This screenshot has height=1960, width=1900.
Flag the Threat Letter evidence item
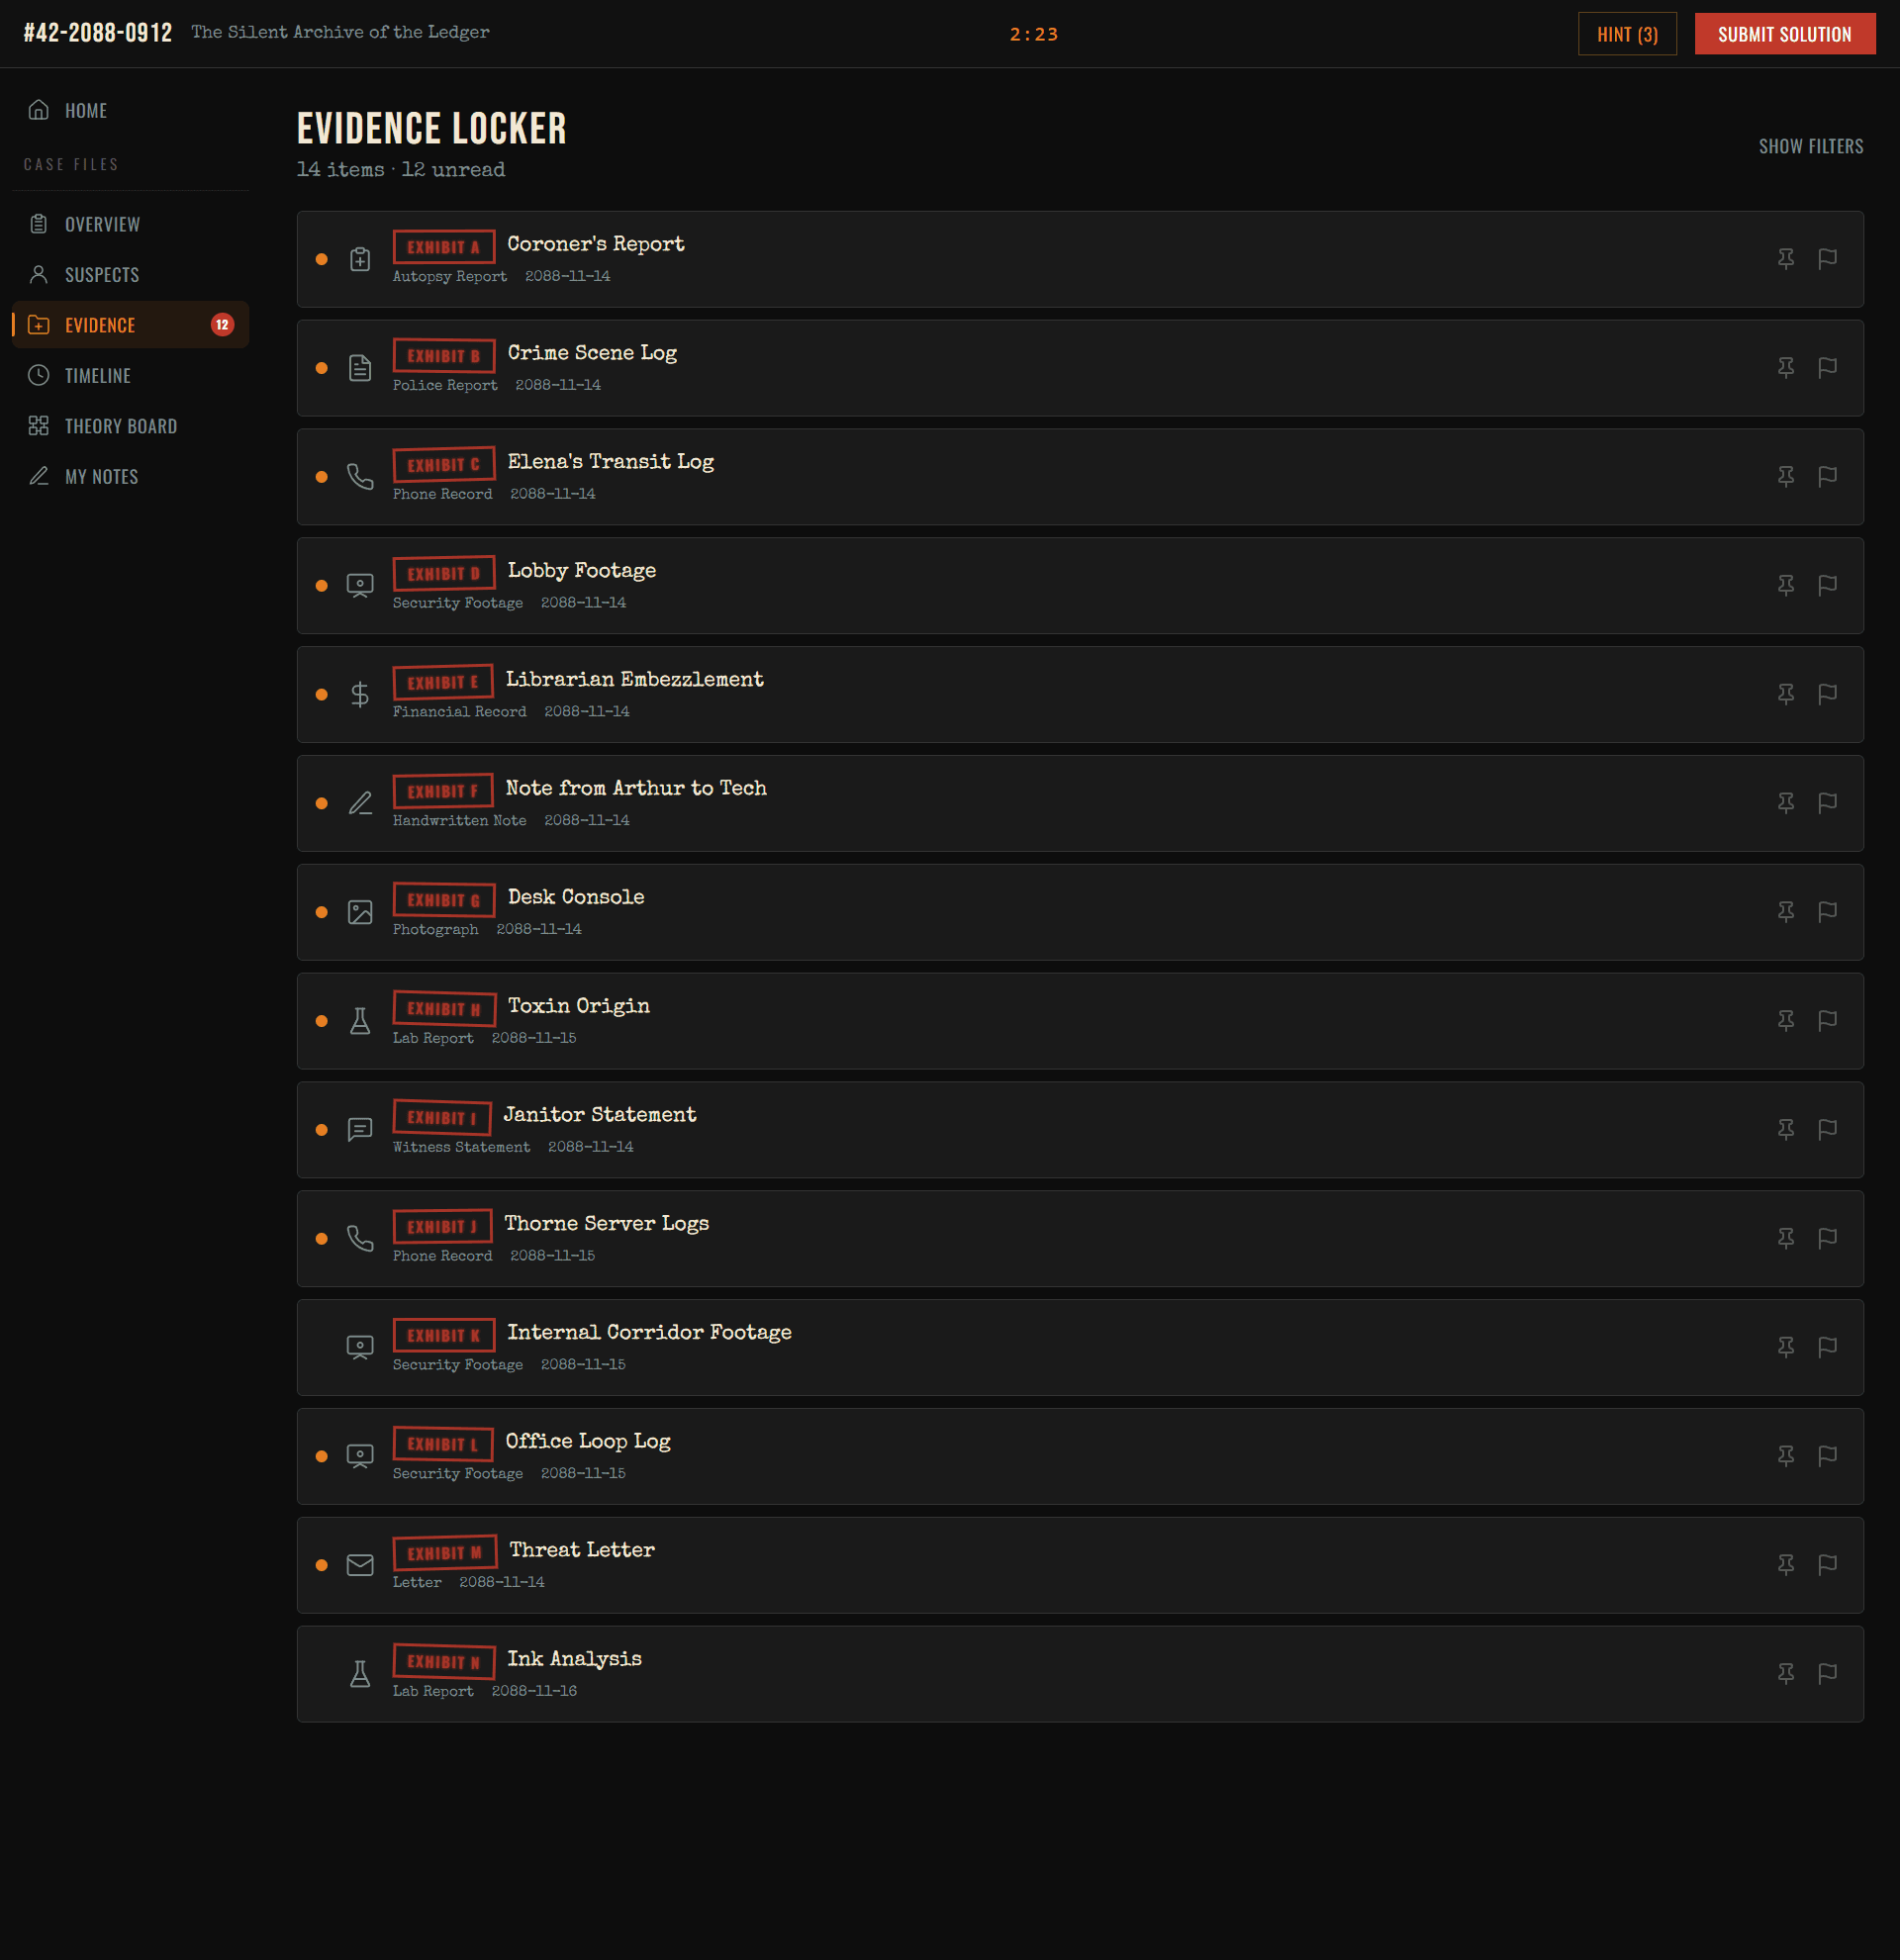click(1829, 1565)
